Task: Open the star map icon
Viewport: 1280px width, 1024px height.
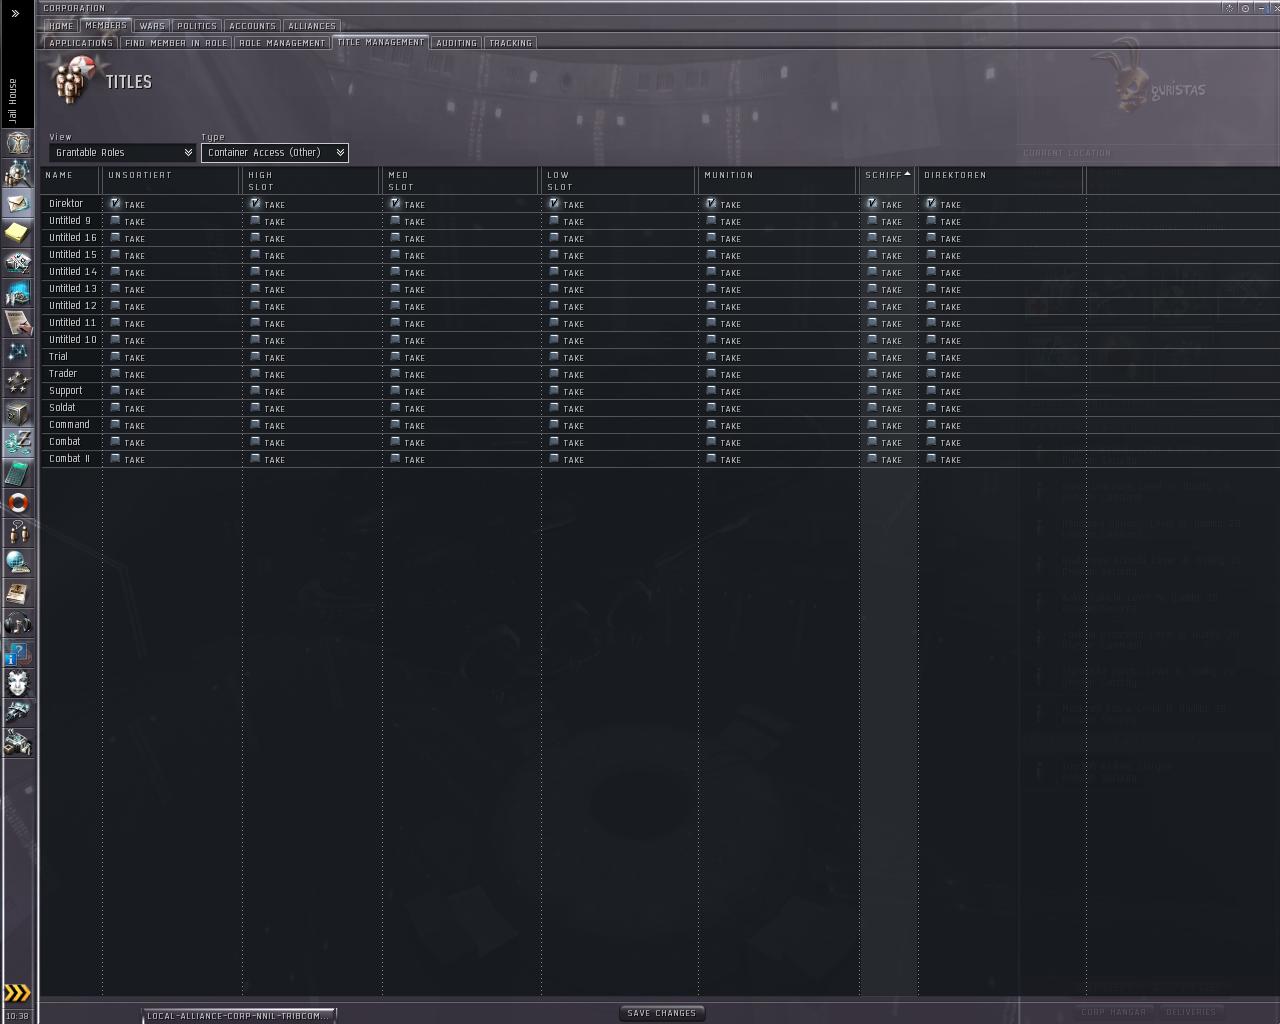Action: coord(18,353)
